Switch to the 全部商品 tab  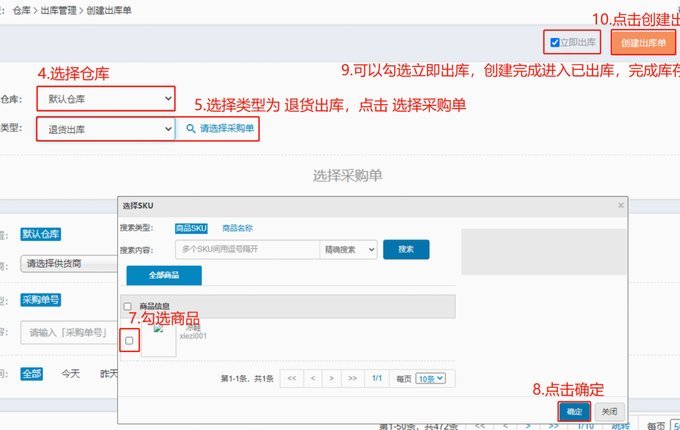[x=164, y=275]
